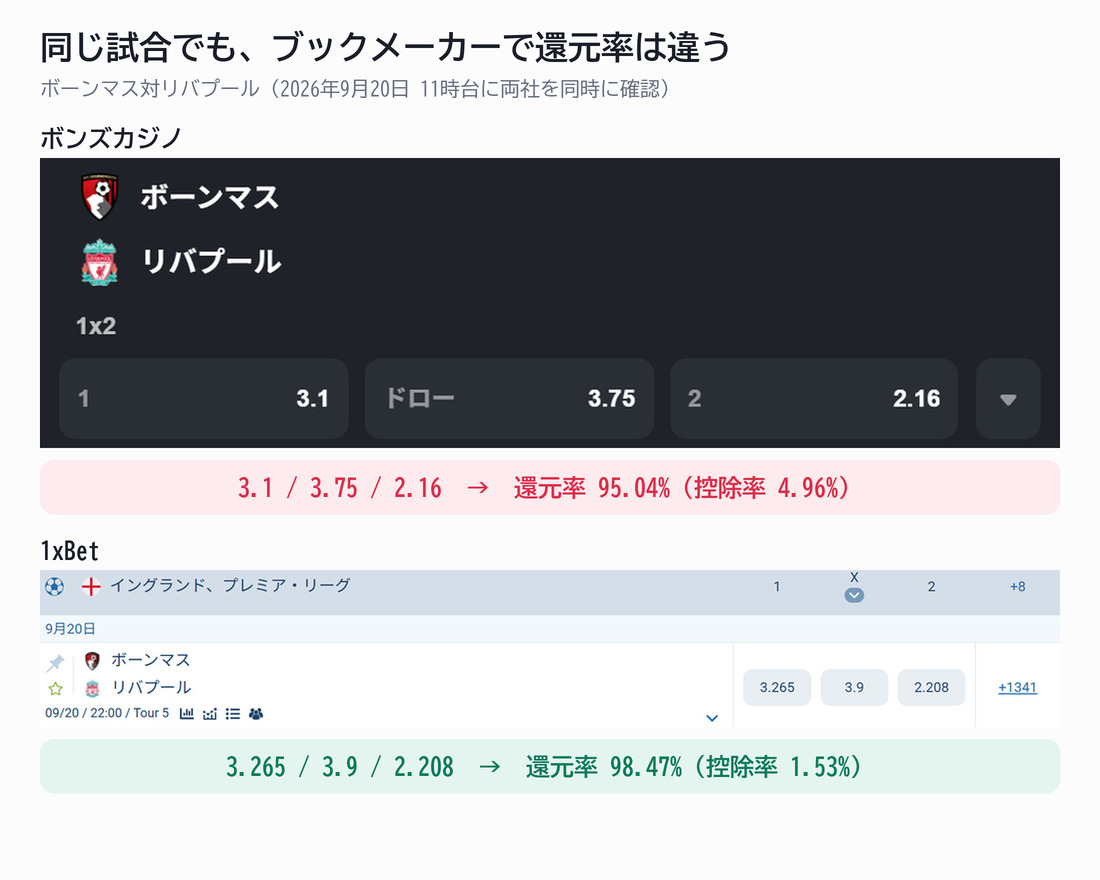The height and width of the screenshot is (880, 1100).
Task: Expand the 1xBet match row chevron
Action: point(712,718)
